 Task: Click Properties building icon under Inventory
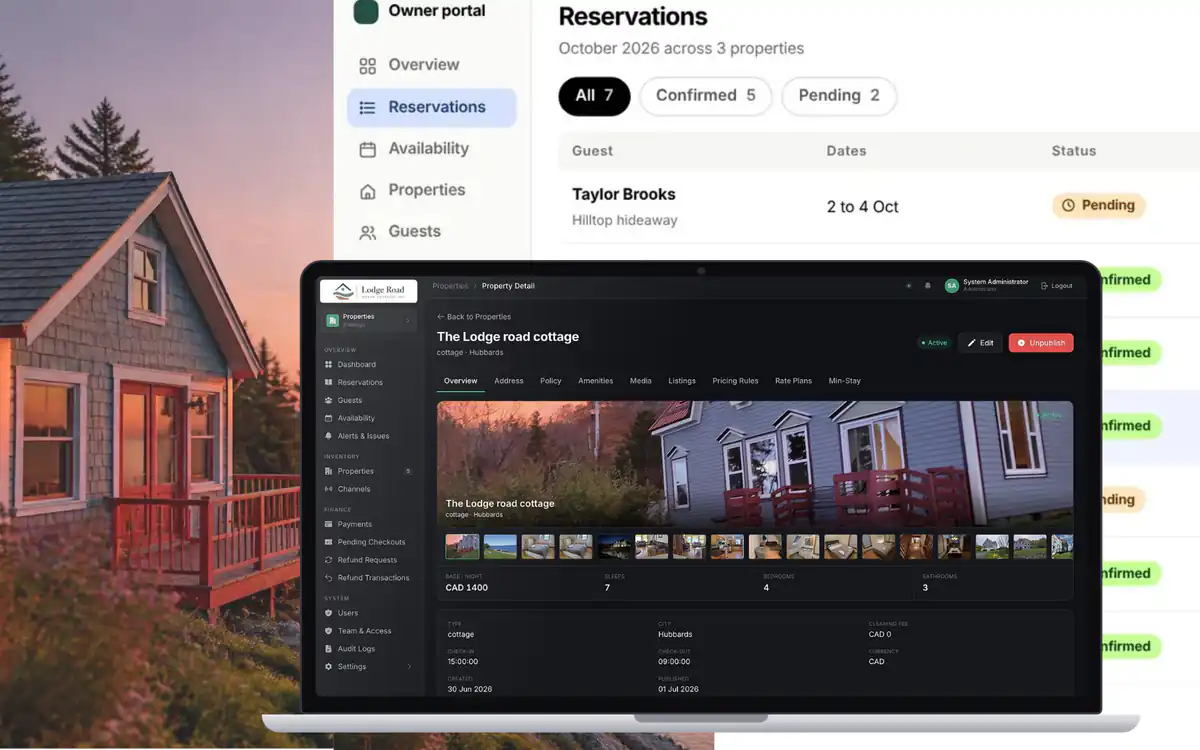tap(328, 471)
